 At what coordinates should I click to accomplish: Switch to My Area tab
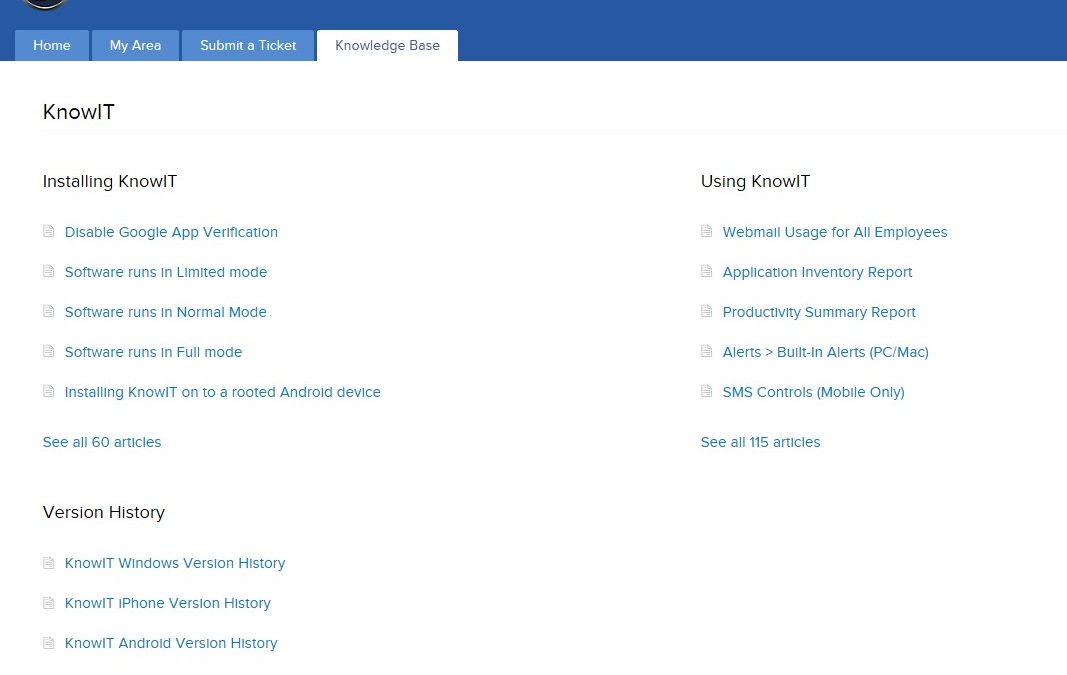[135, 46]
